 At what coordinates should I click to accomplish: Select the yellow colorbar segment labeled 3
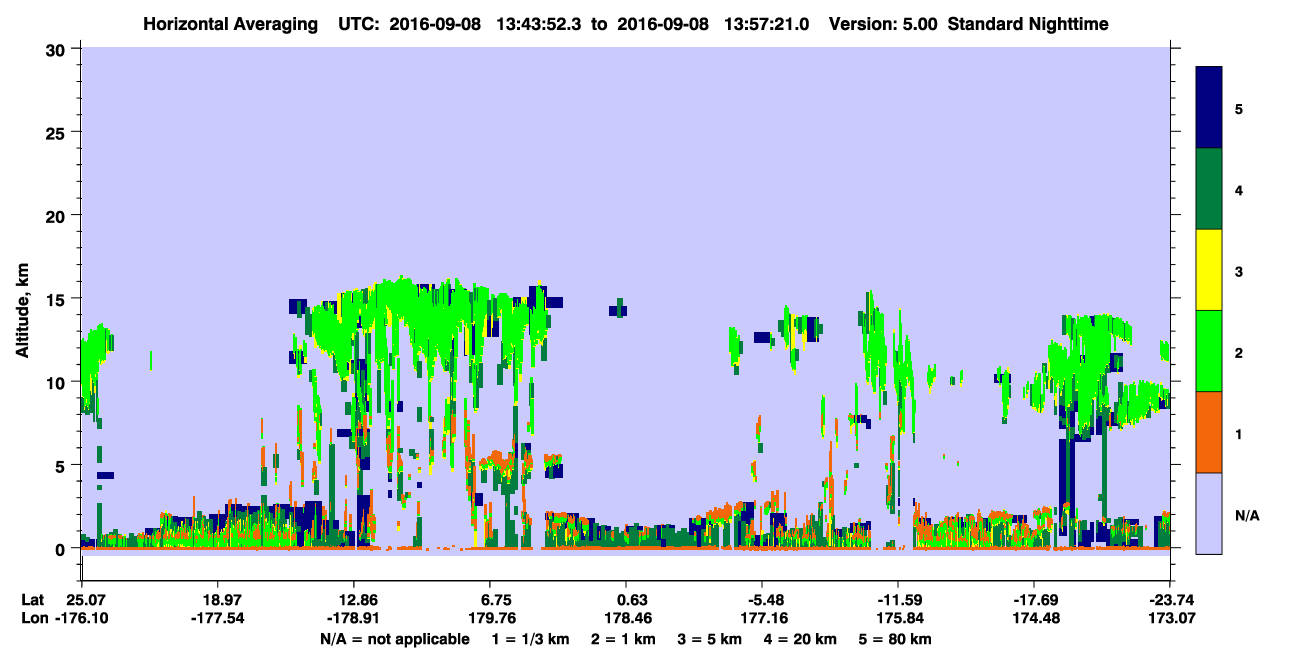(1209, 270)
